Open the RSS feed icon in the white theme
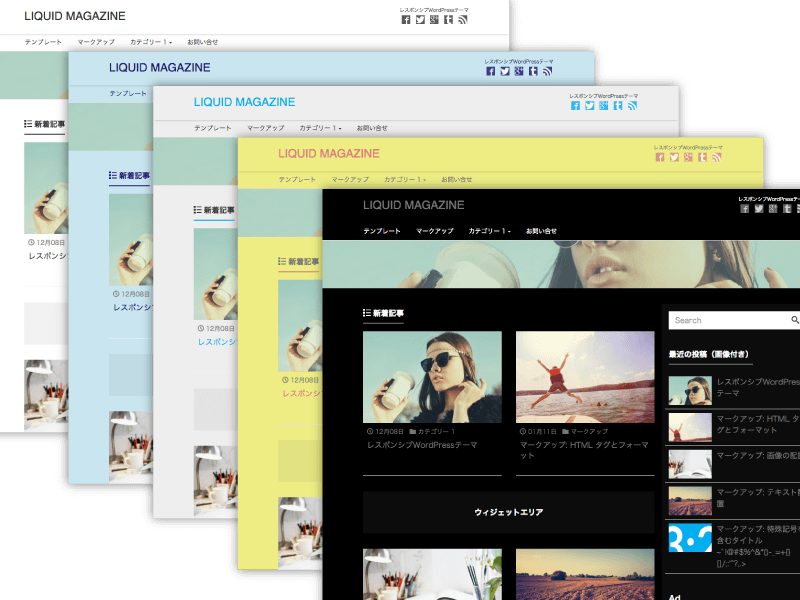Viewport: 800px width, 600px height. (463, 20)
